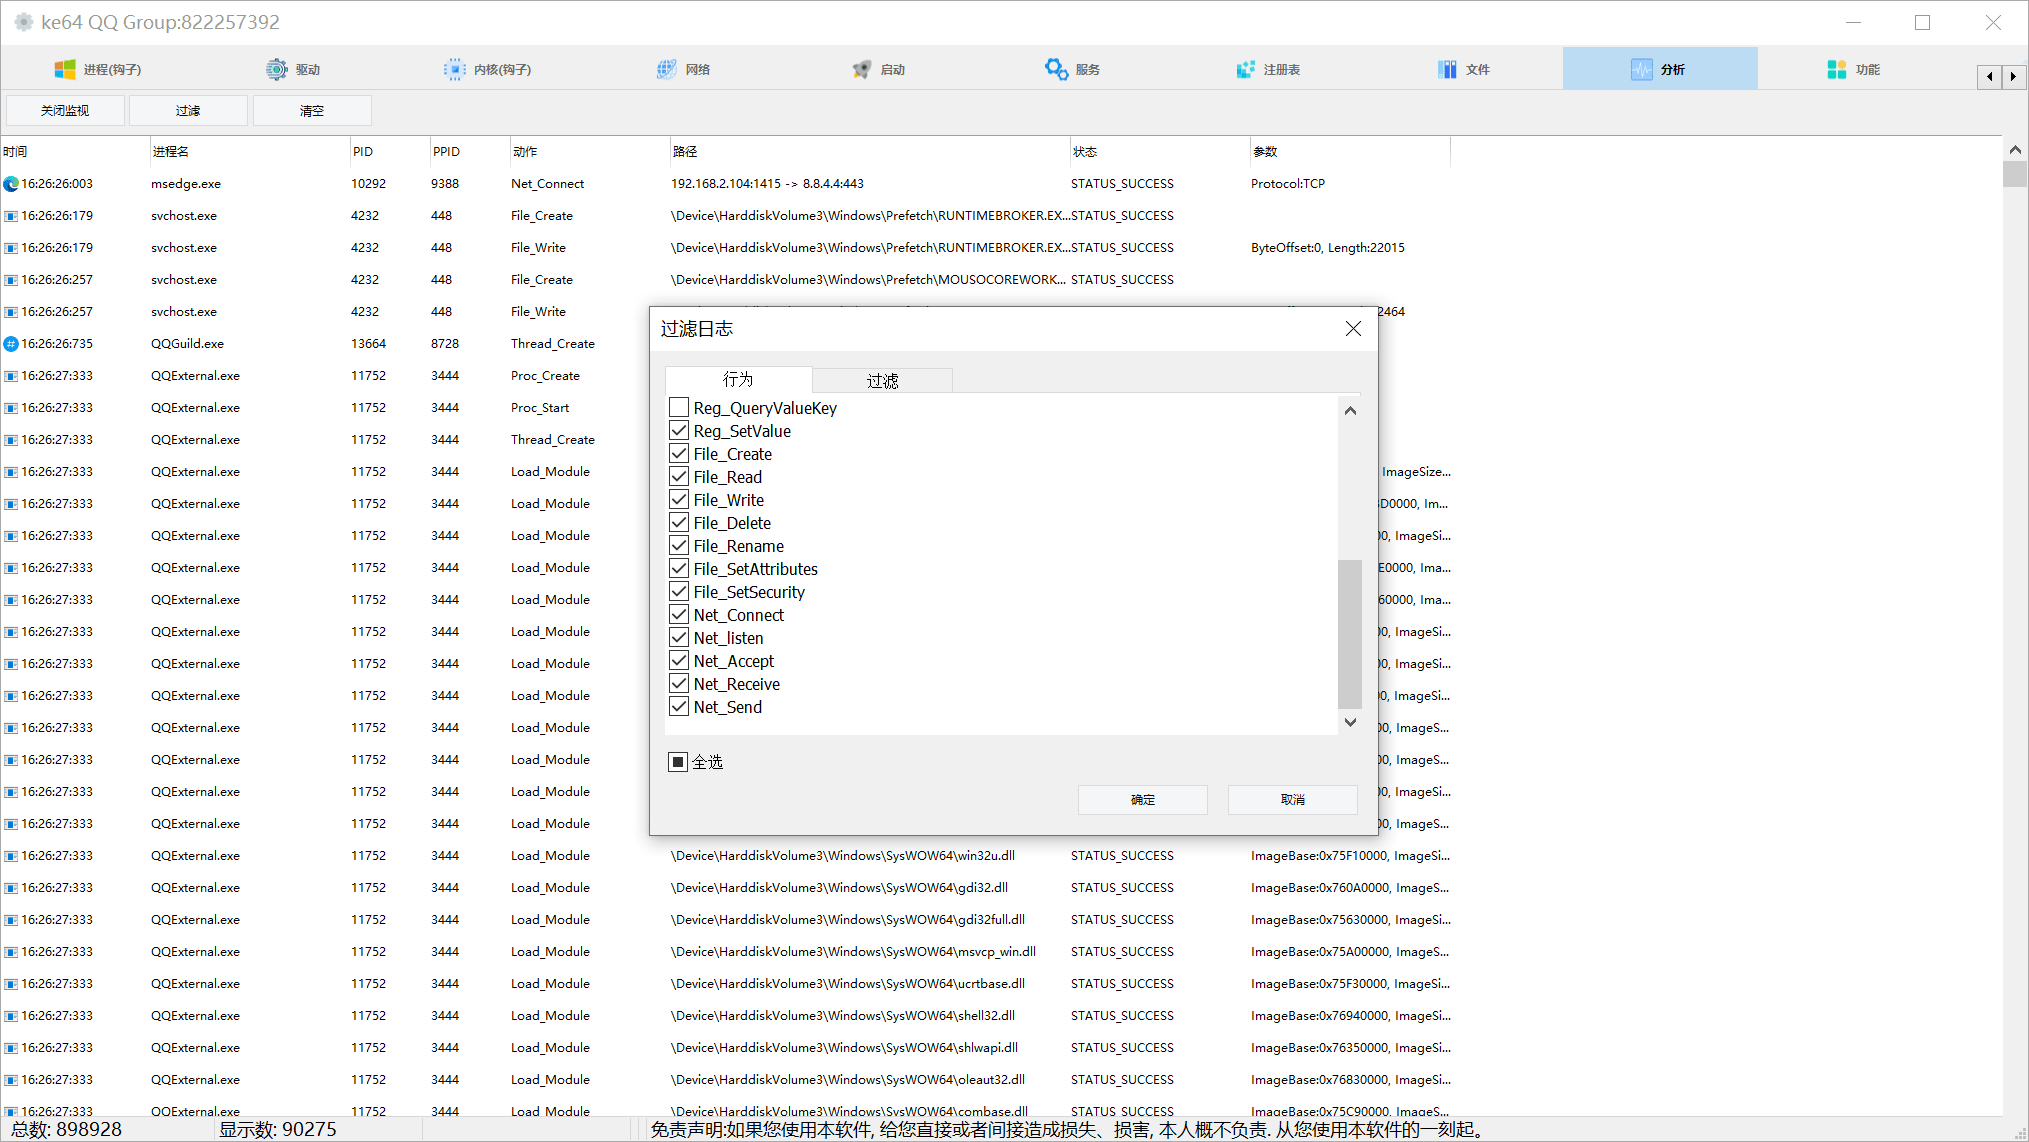Image resolution: width=2029 pixels, height=1142 pixels.
Task: Click the ke64 app icon in title bar
Action: pyautogui.click(x=24, y=22)
